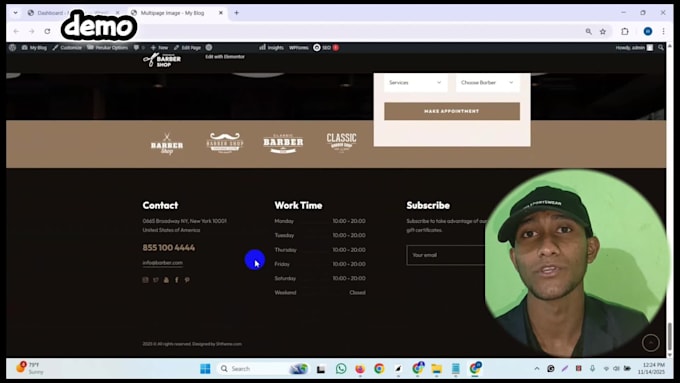Click Edit Page in admin bar
680x383 pixels.
(x=187, y=48)
